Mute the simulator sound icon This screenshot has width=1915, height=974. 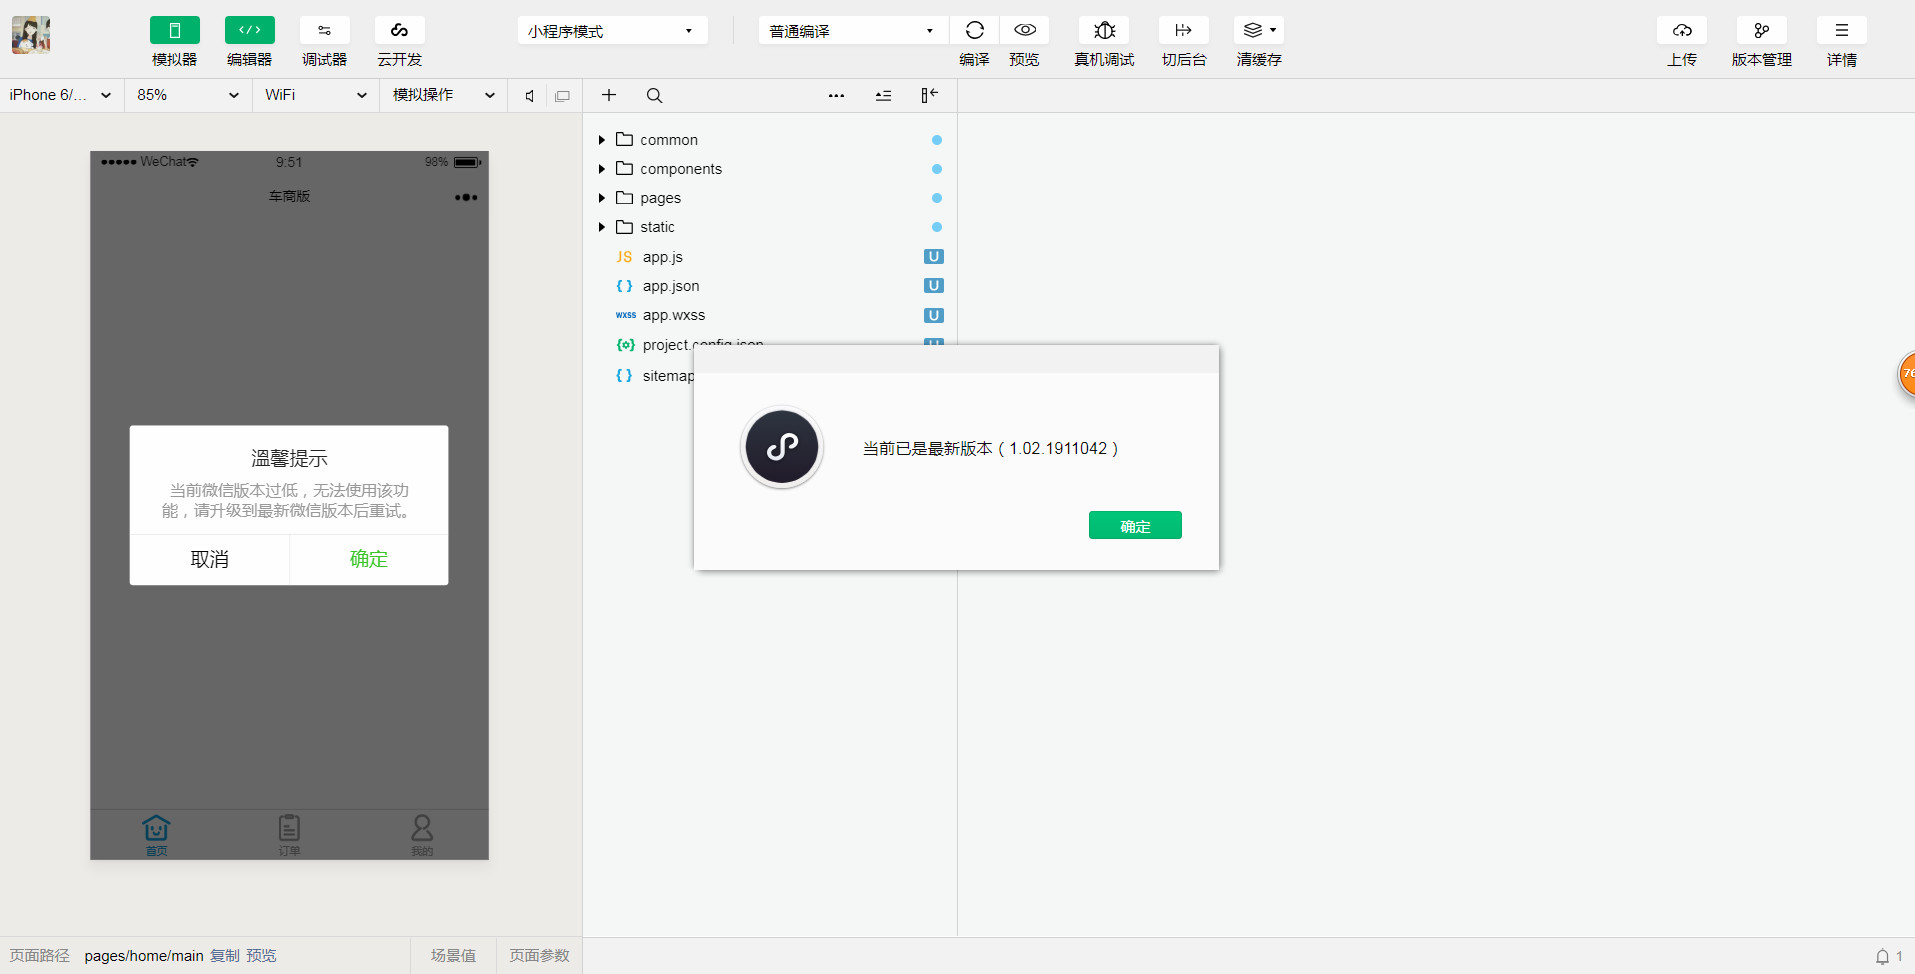pos(529,96)
